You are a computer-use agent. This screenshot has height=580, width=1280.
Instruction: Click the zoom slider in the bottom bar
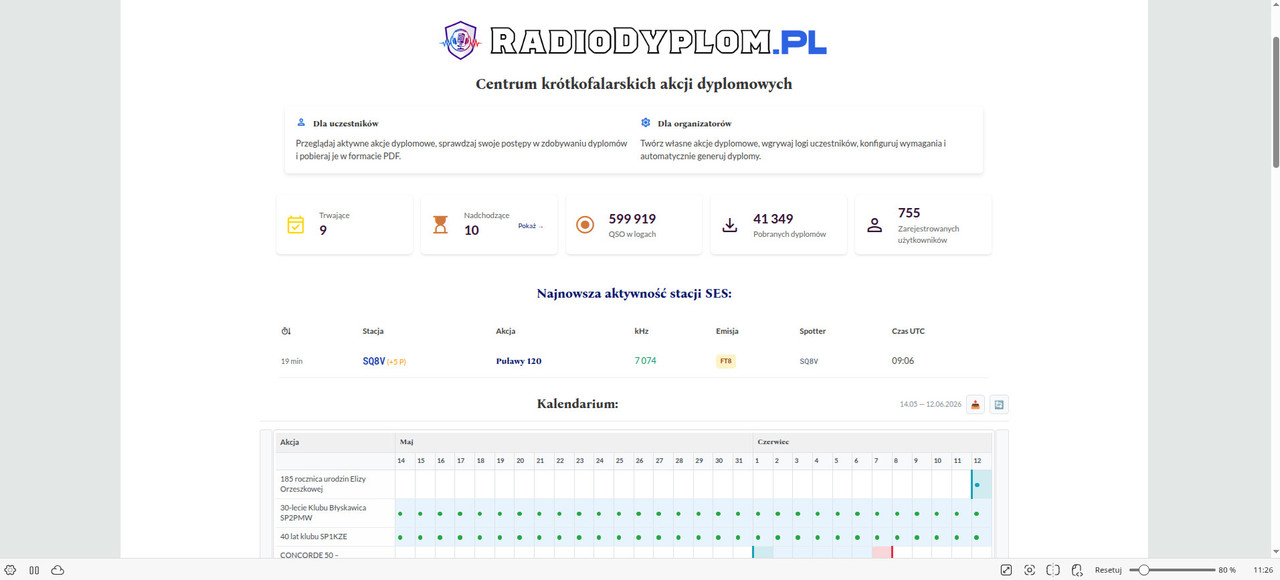1171,570
